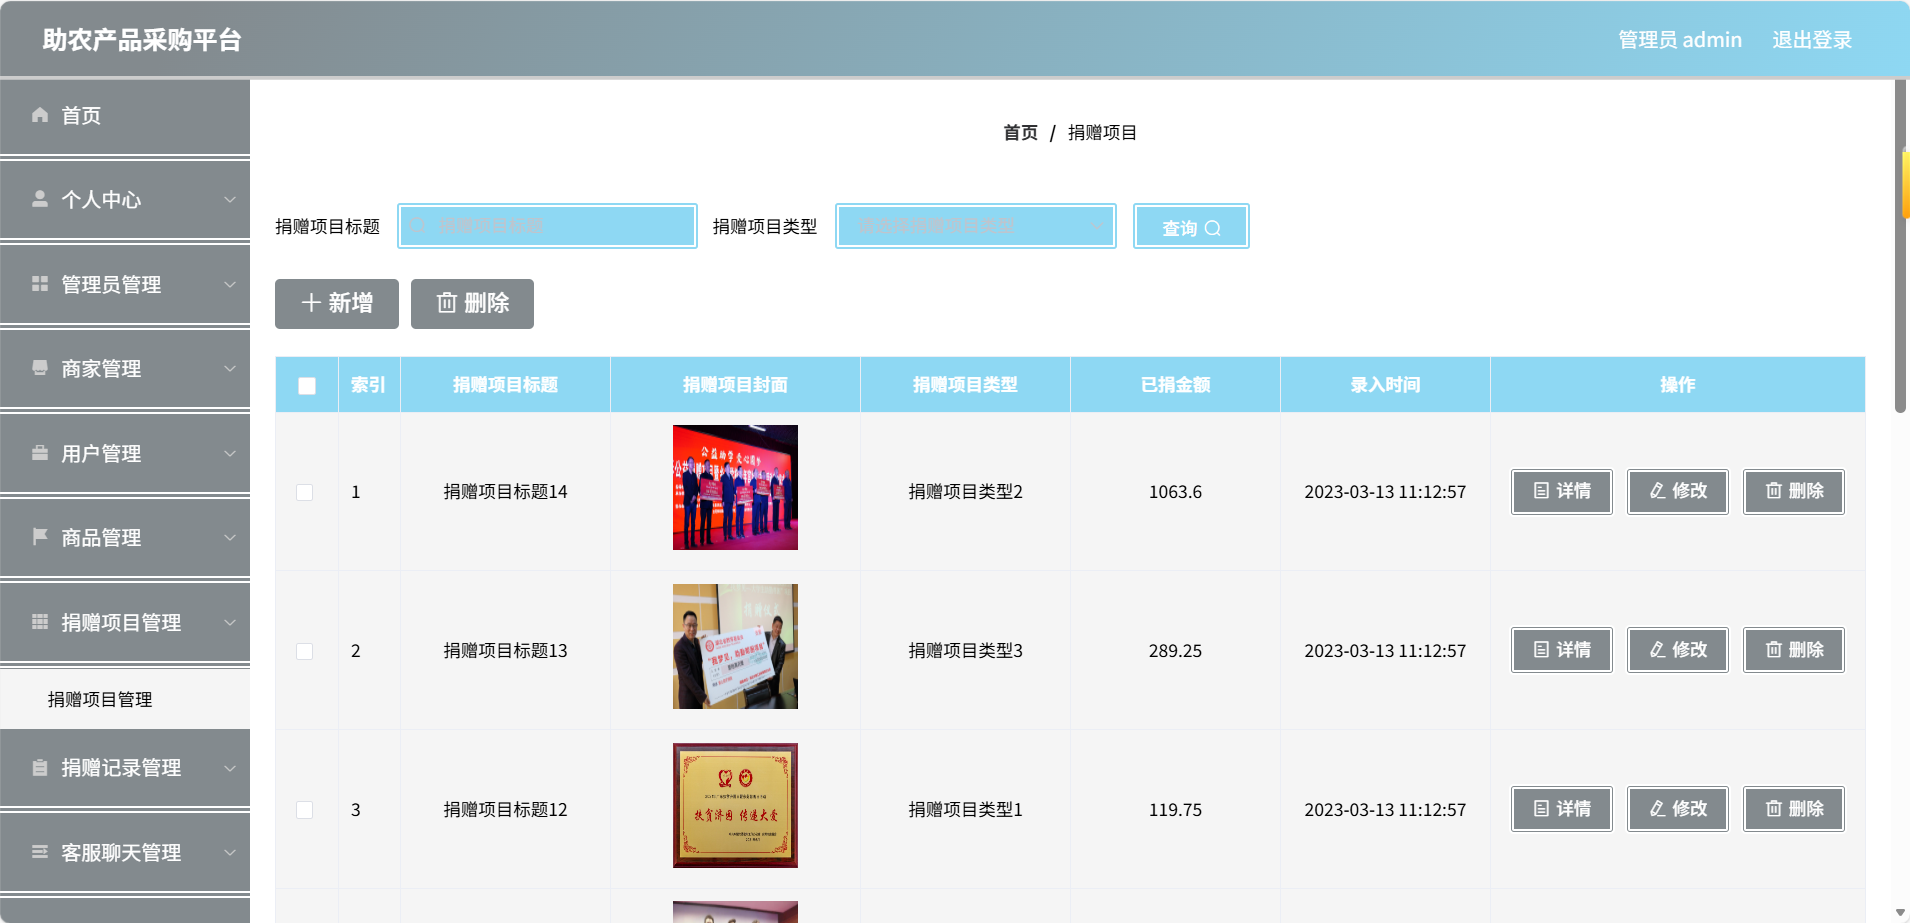Click the 管理员 admin account link
Viewport: 1910px width, 923px height.
pos(1680,40)
